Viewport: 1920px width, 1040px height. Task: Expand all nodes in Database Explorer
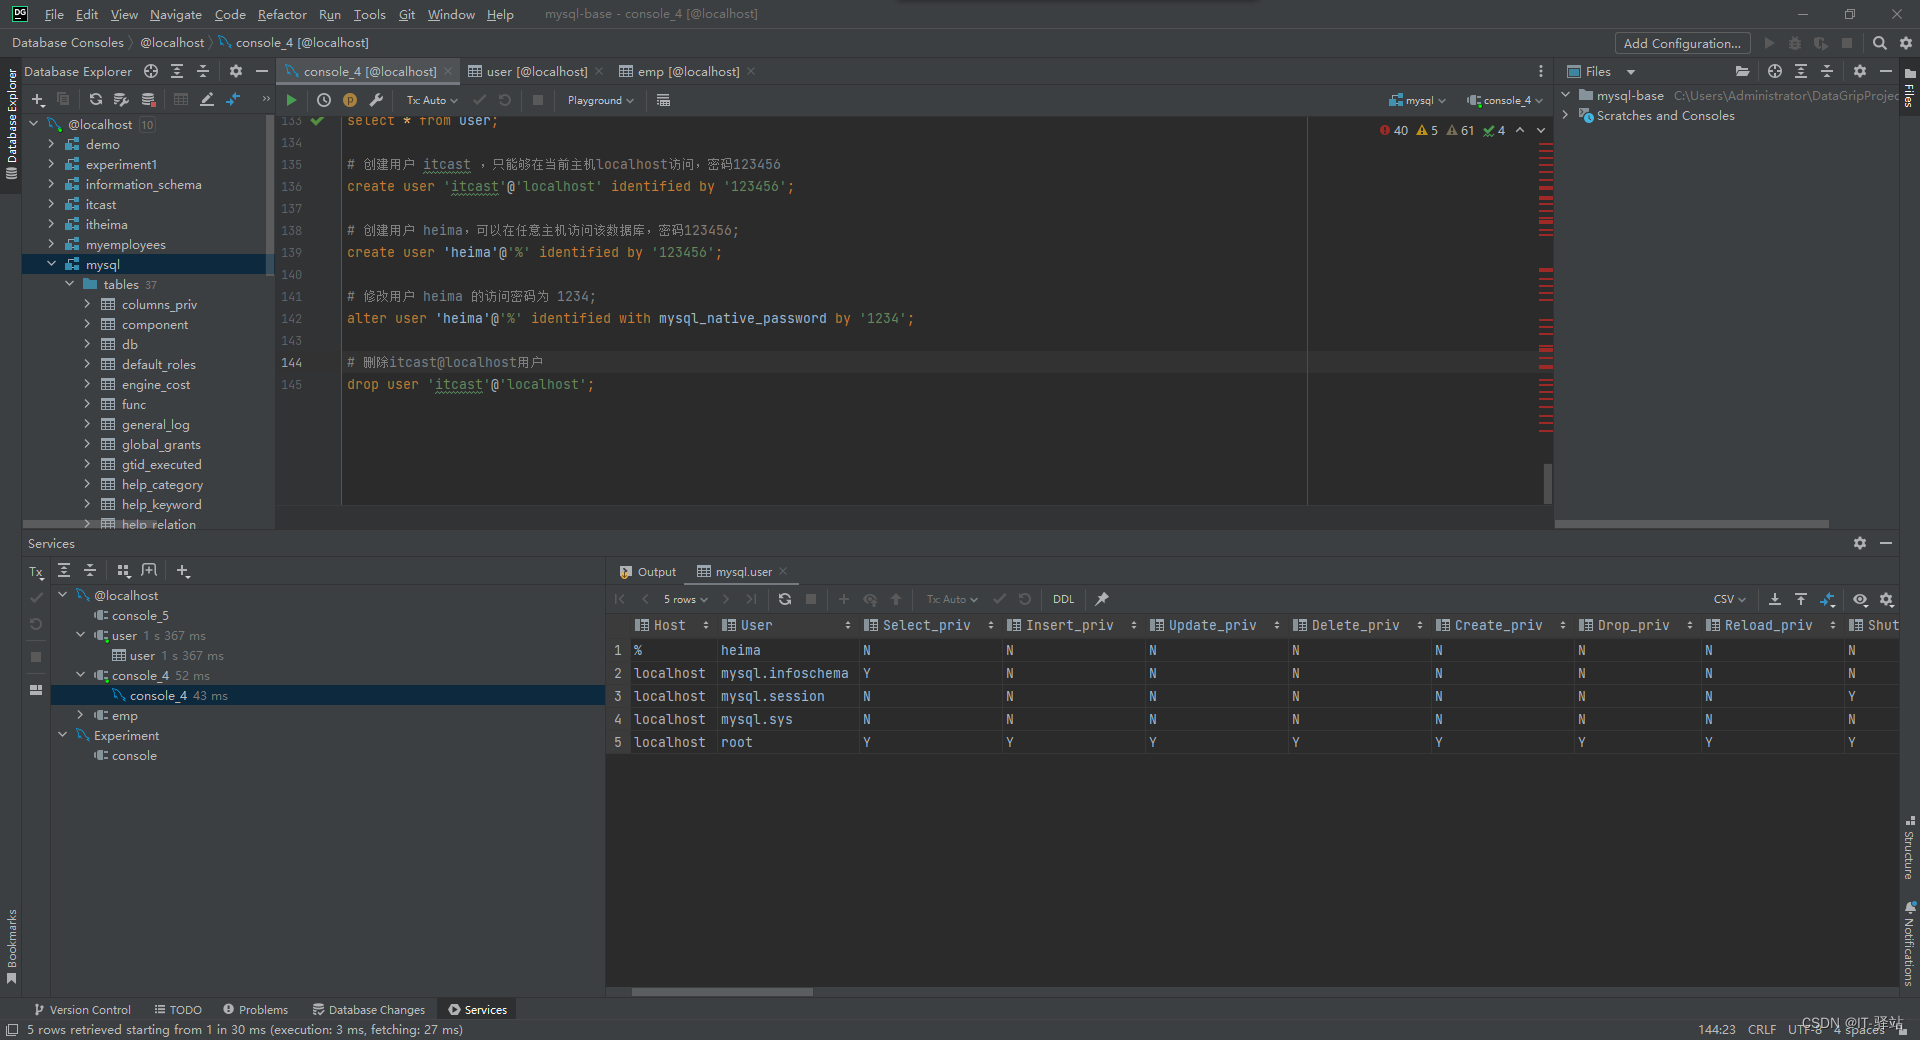point(177,71)
